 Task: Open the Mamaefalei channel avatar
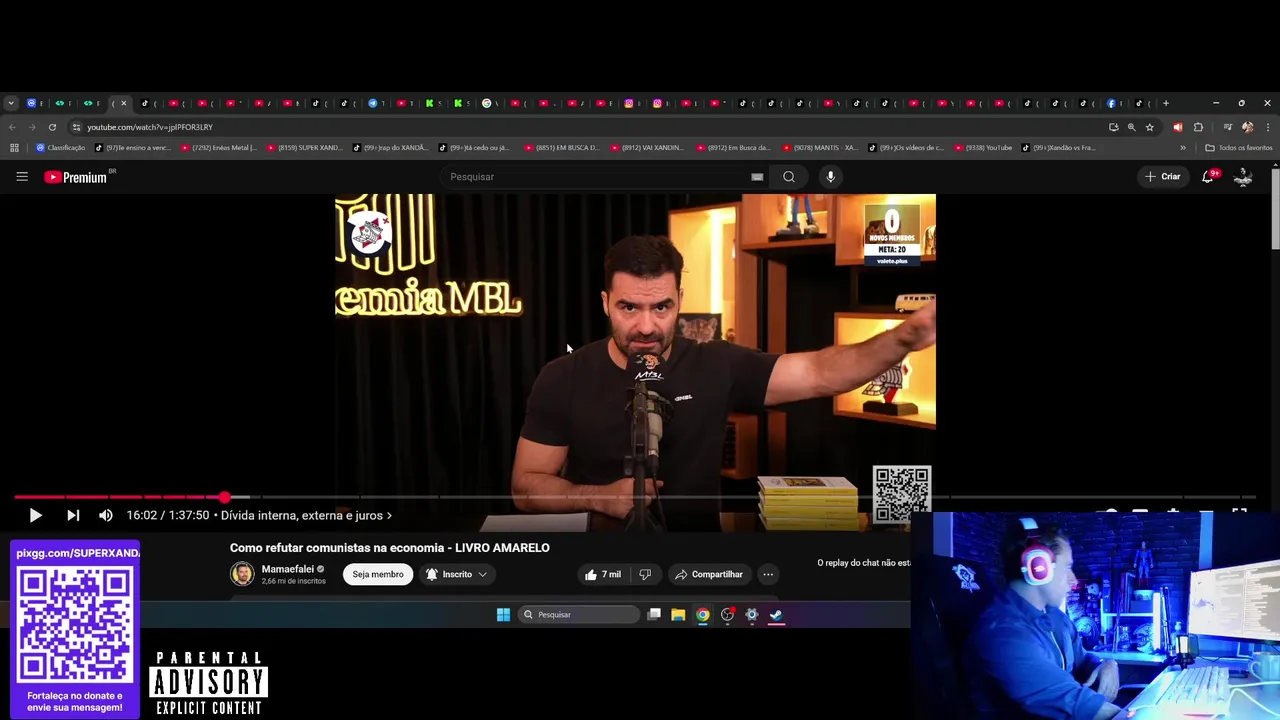[242, 574]
